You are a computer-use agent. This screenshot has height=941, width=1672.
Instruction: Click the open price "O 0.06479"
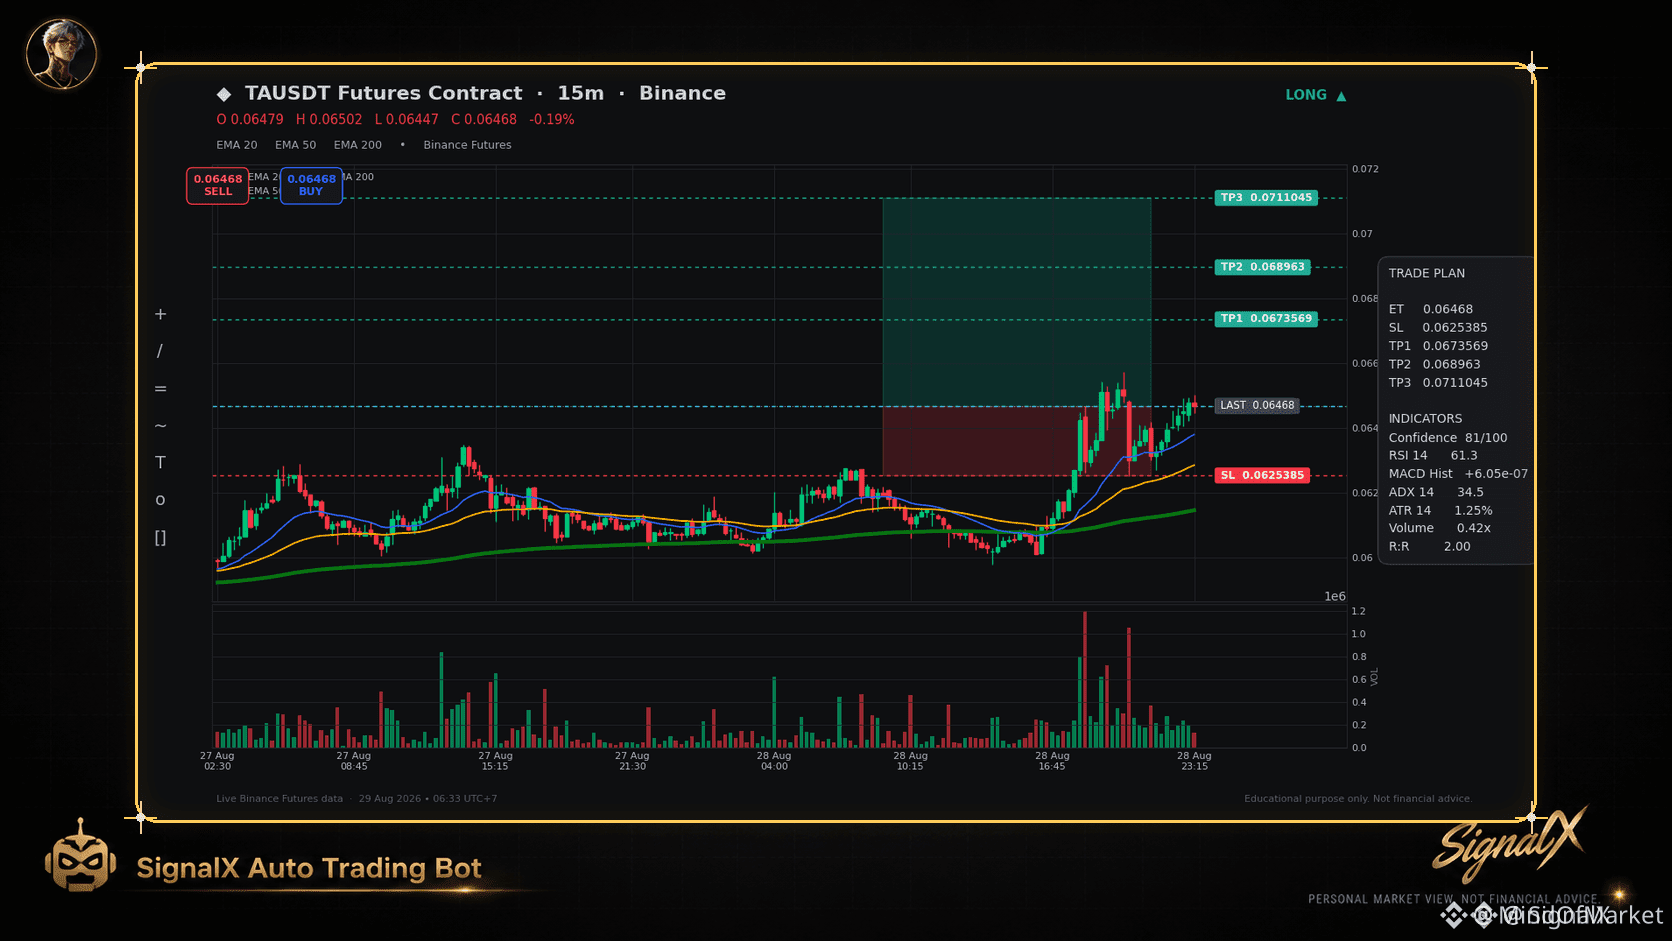click(250, 120)
